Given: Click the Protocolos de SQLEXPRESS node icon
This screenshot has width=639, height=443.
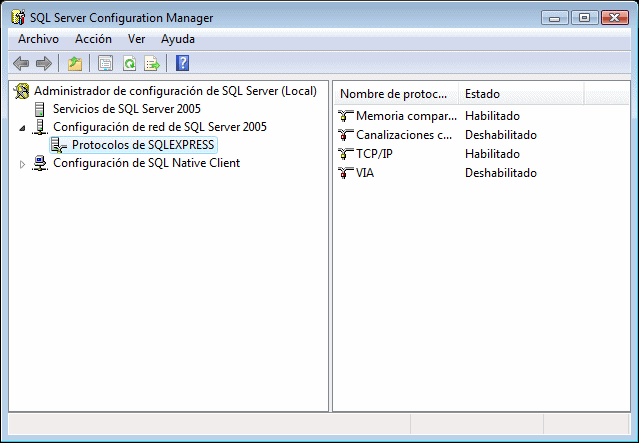Looking at the screenshot, I should pos(59,145).
